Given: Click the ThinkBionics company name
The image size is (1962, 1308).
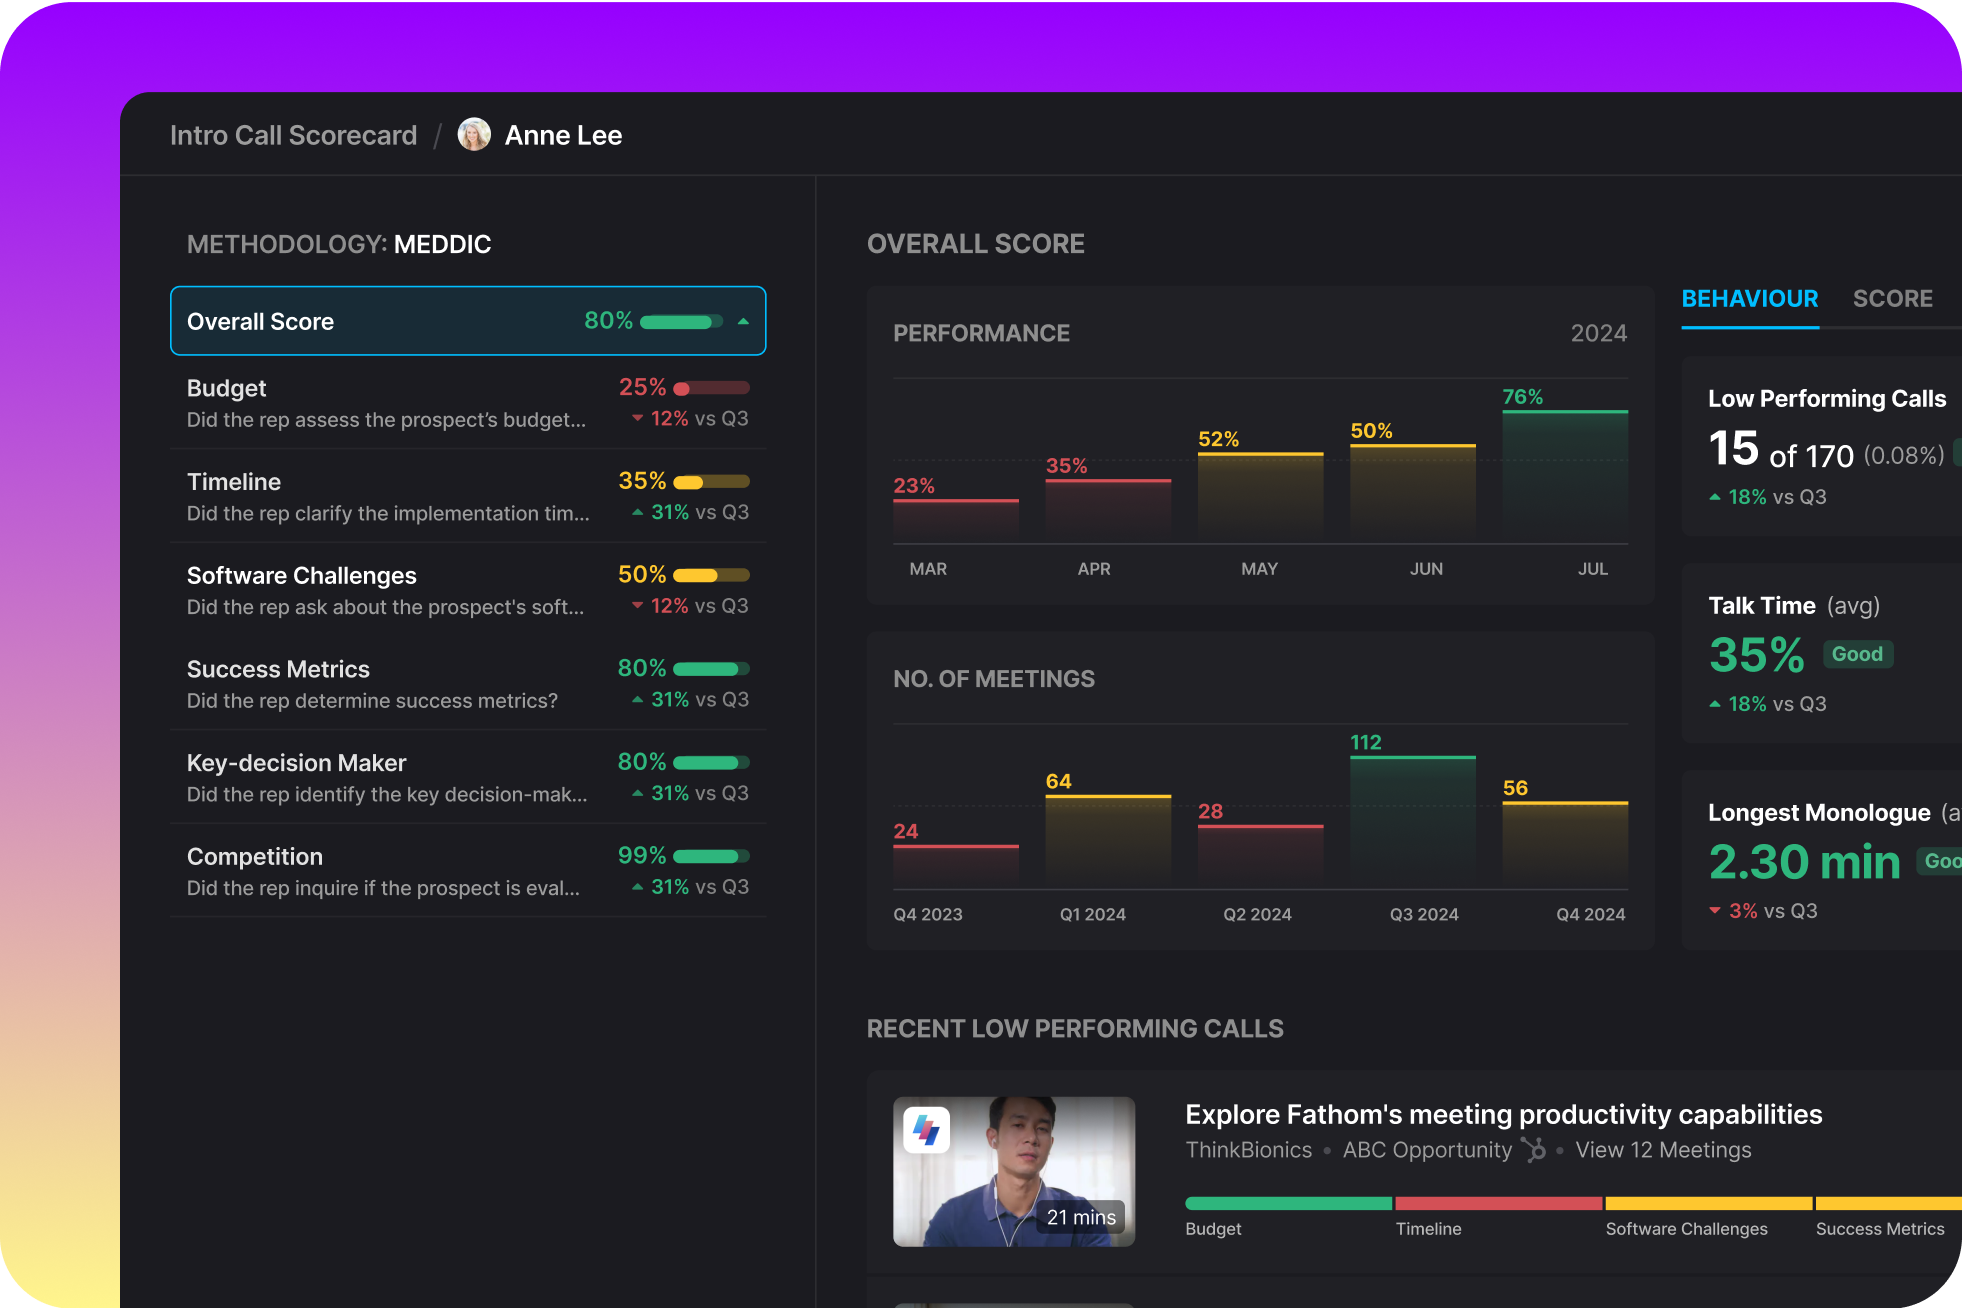Looking at the screenshot, I should click(x=1249, y=1150).
